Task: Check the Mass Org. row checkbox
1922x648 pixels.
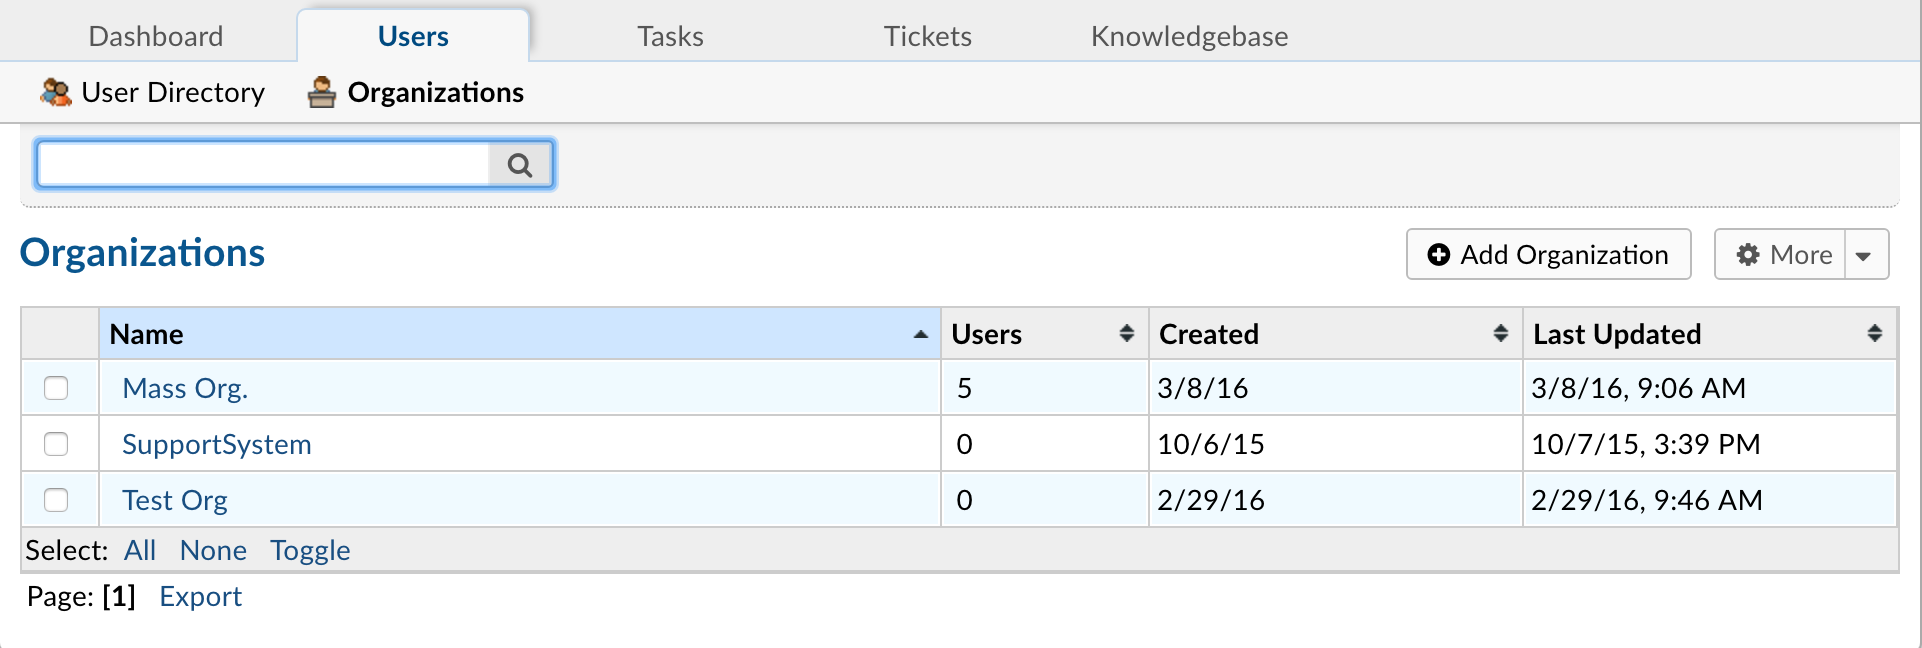Action: [56, 388]
